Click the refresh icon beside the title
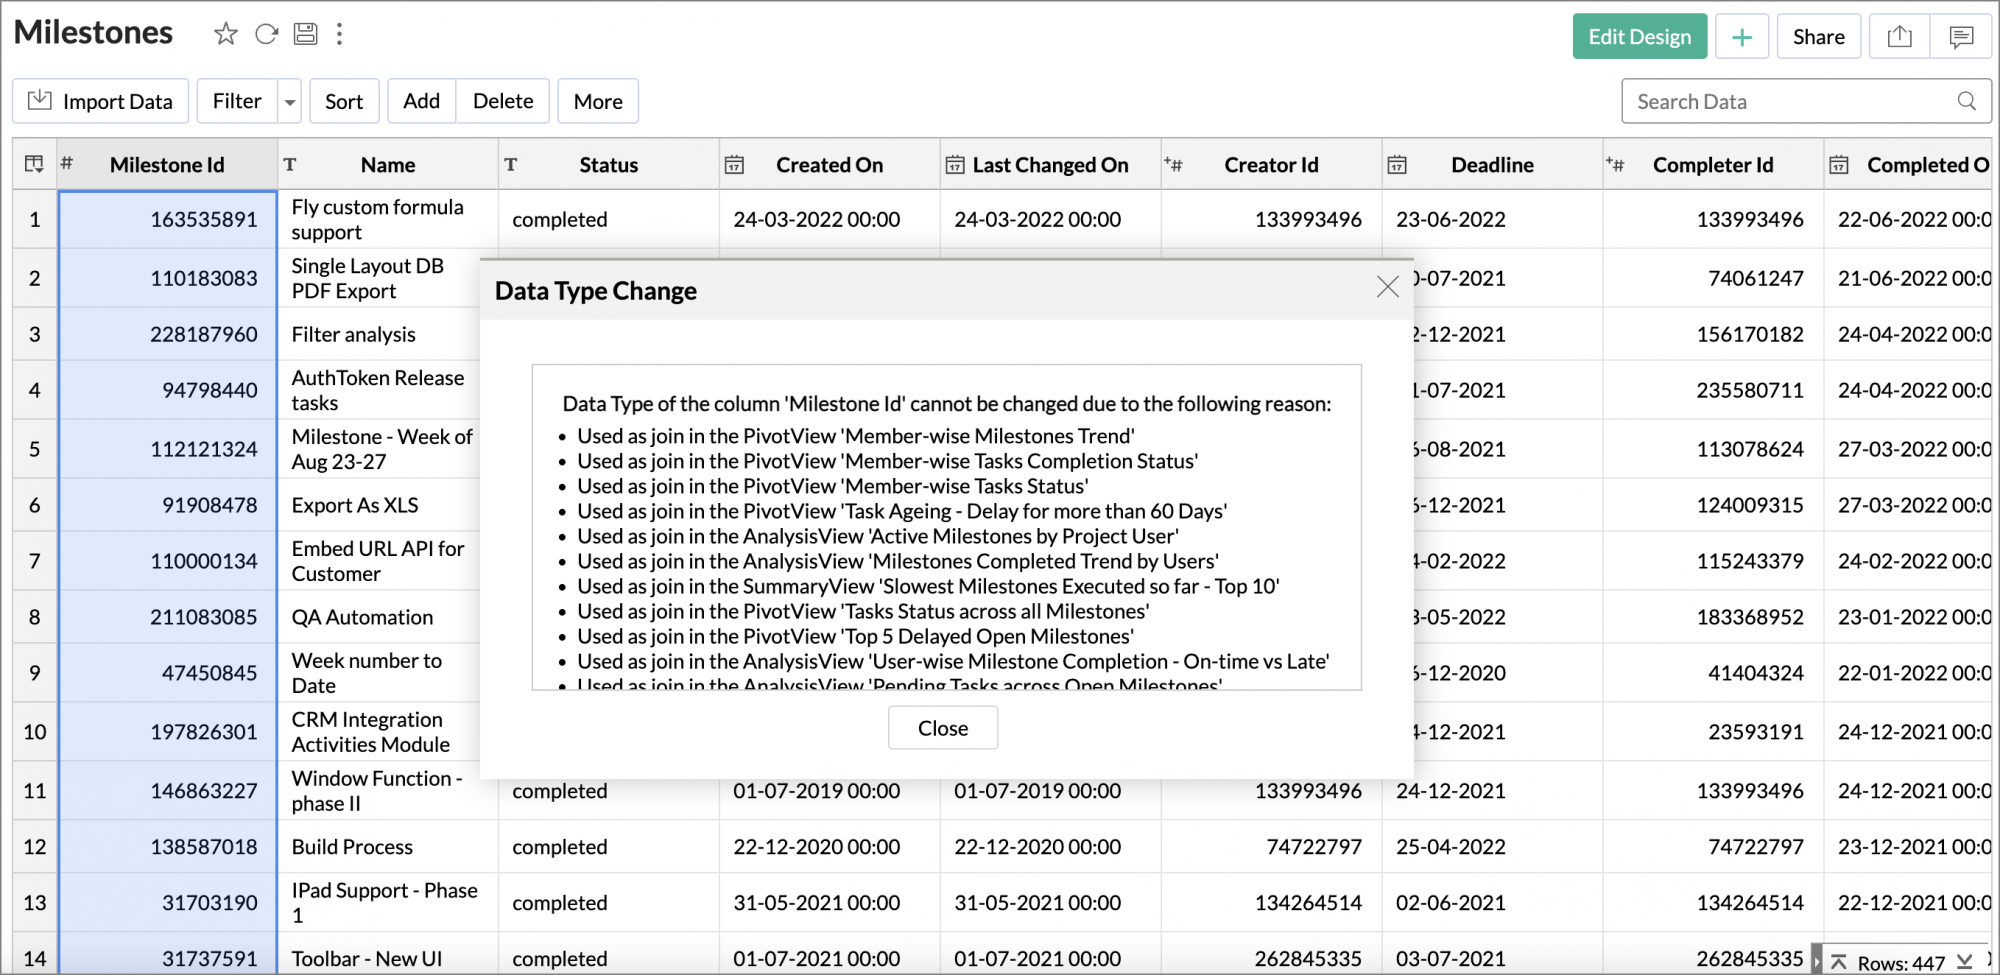The image size is (2000, 975). [266, 34]
